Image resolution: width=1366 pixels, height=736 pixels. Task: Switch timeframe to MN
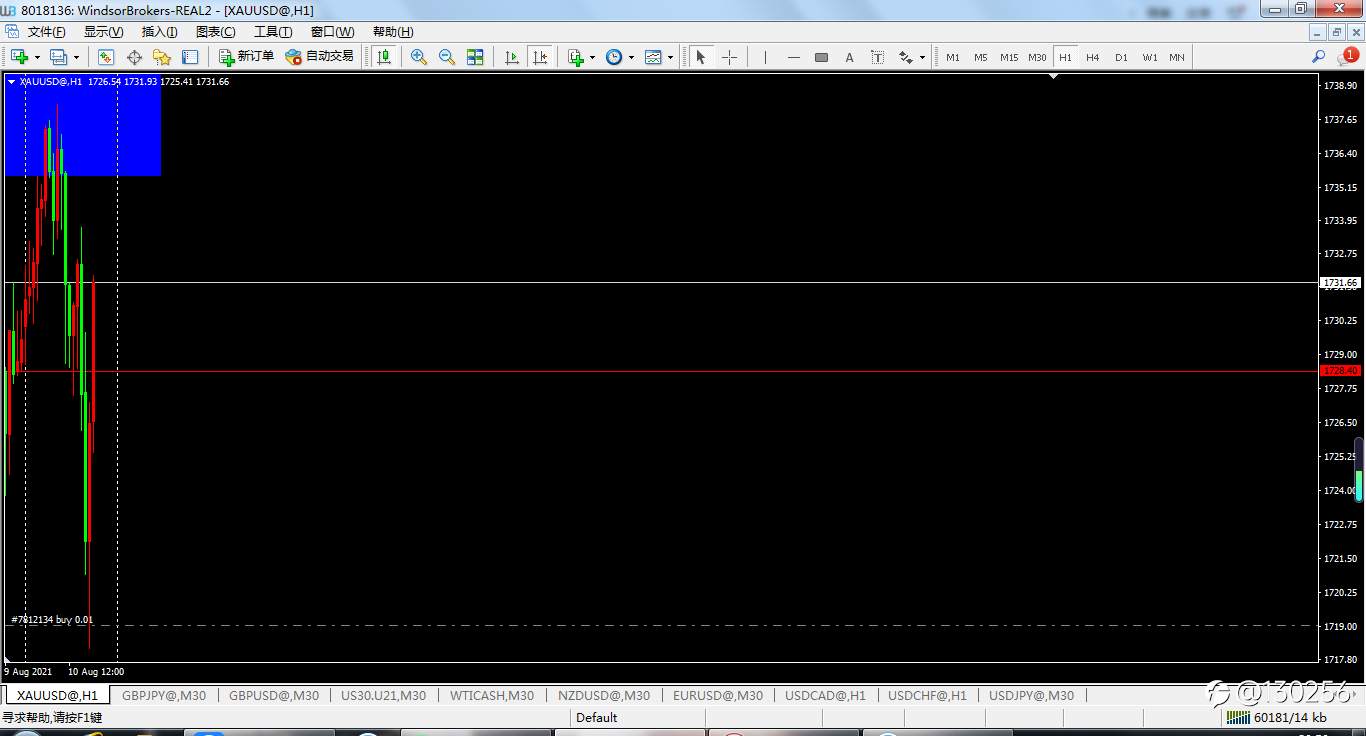click(x=1177, y=57)
